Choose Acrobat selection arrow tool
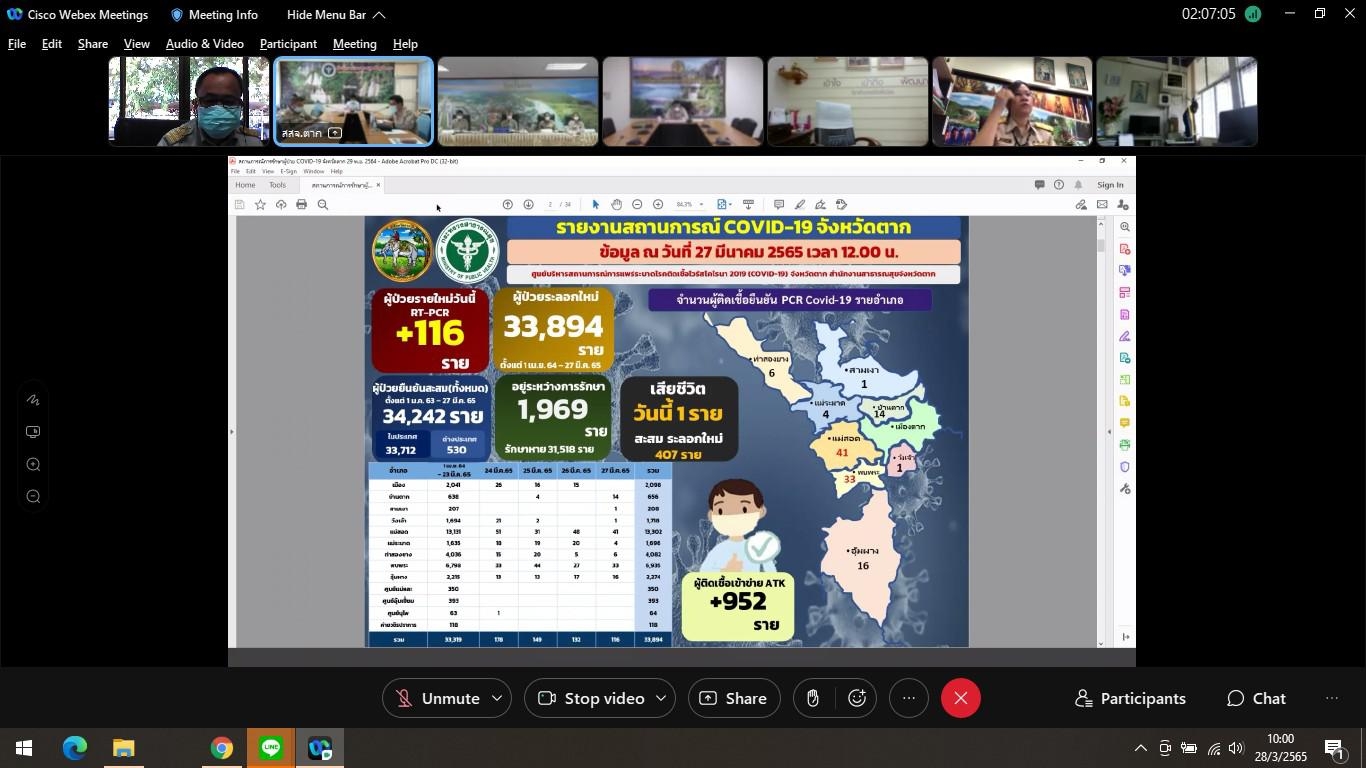Viewport: 1366px width, 768px height. 596,205
